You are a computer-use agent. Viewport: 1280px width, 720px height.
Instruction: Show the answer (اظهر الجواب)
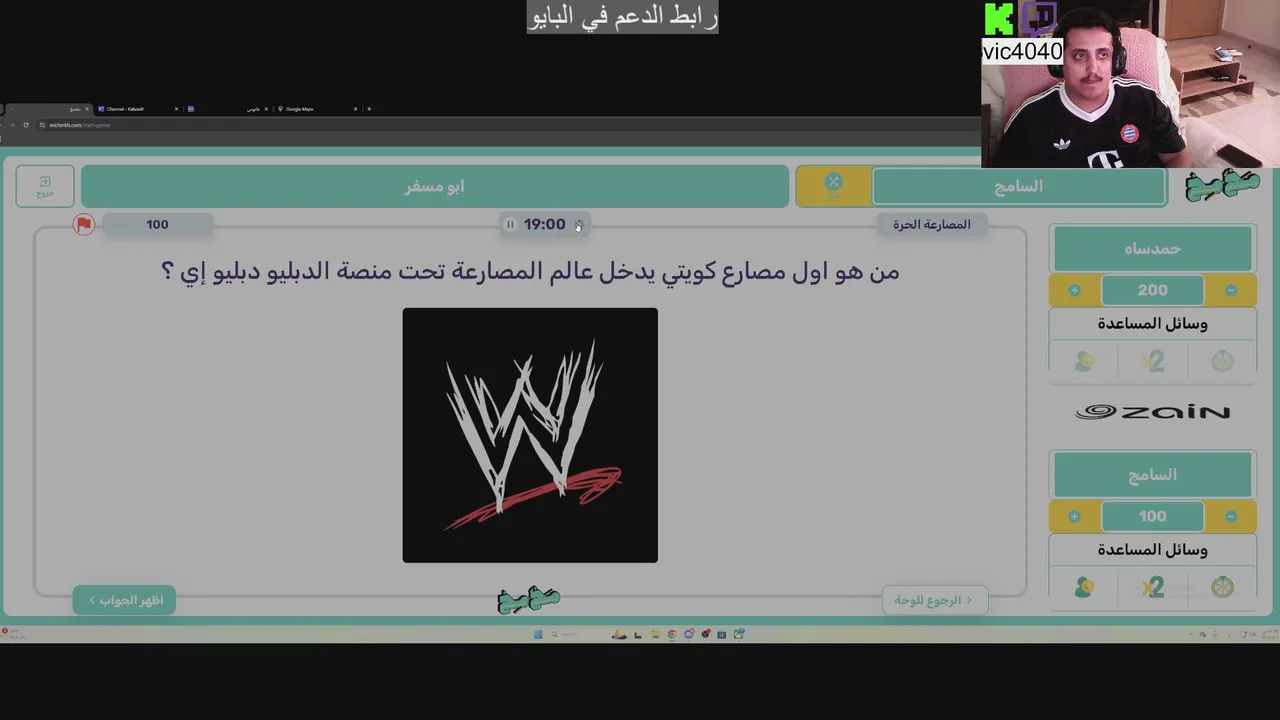[x=124, y=600]
